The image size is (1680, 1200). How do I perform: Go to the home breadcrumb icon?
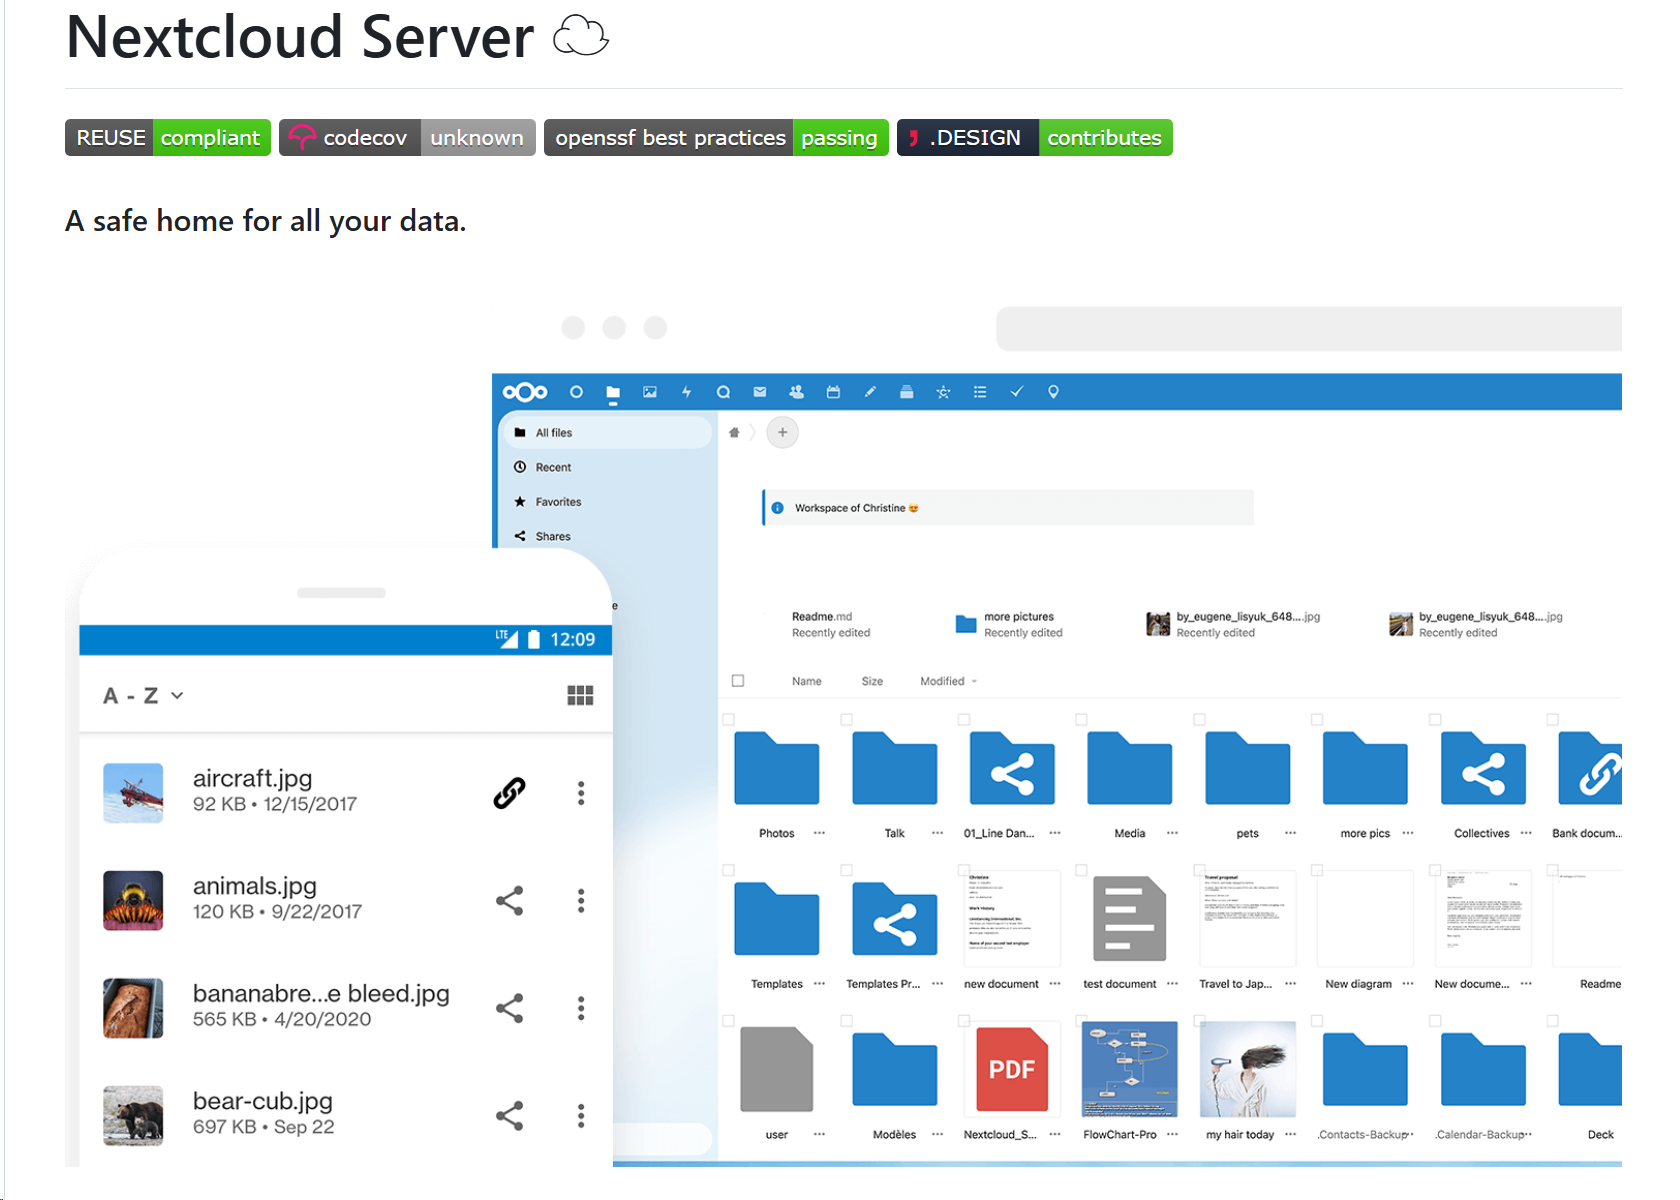click(x=734, y=433)
